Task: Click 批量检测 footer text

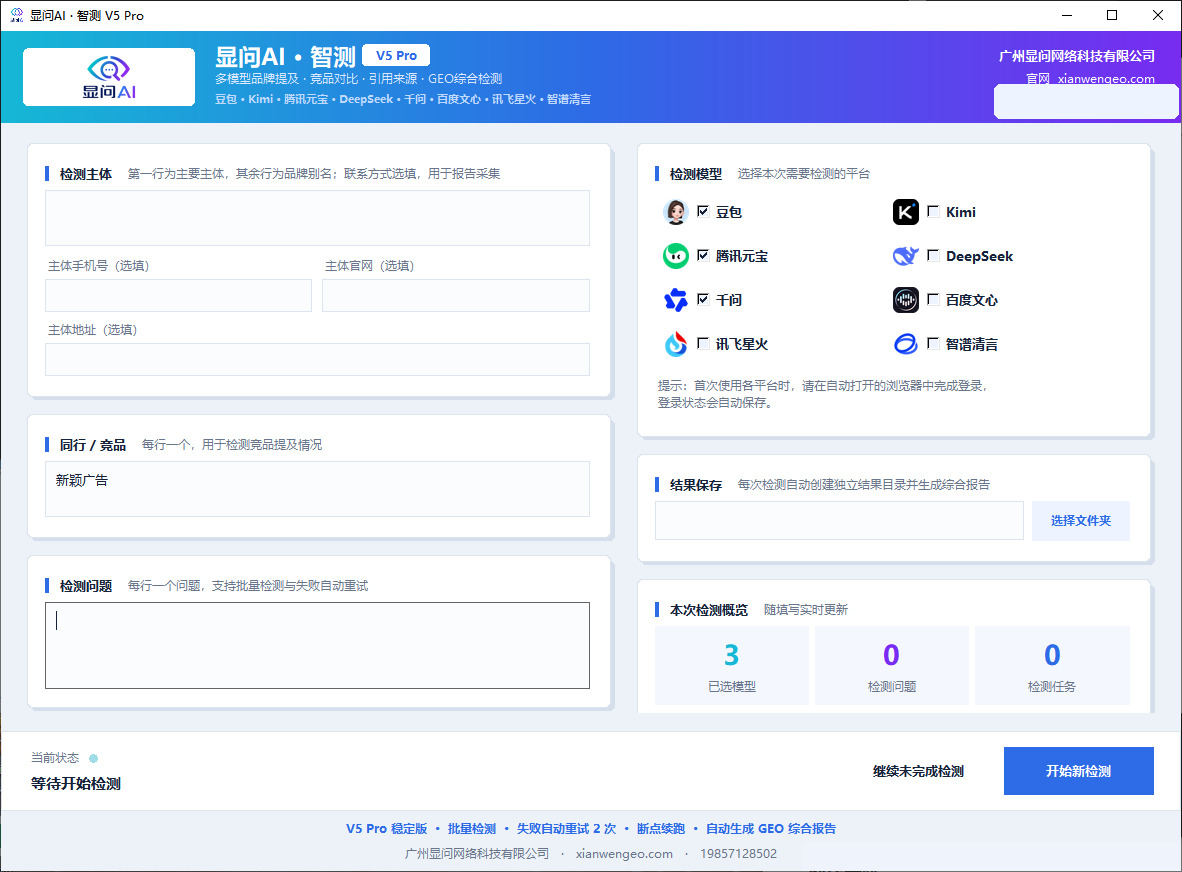Action: click(472, 829)
